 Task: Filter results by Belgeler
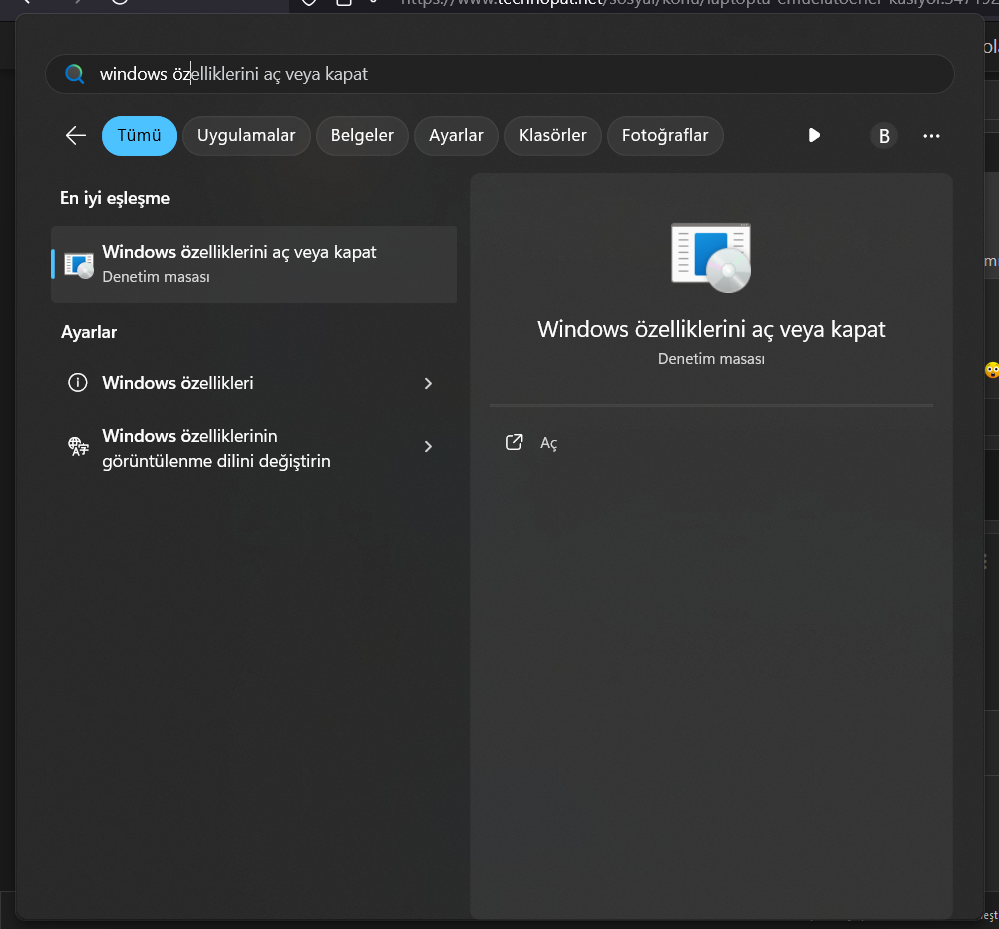click(362, 136)
